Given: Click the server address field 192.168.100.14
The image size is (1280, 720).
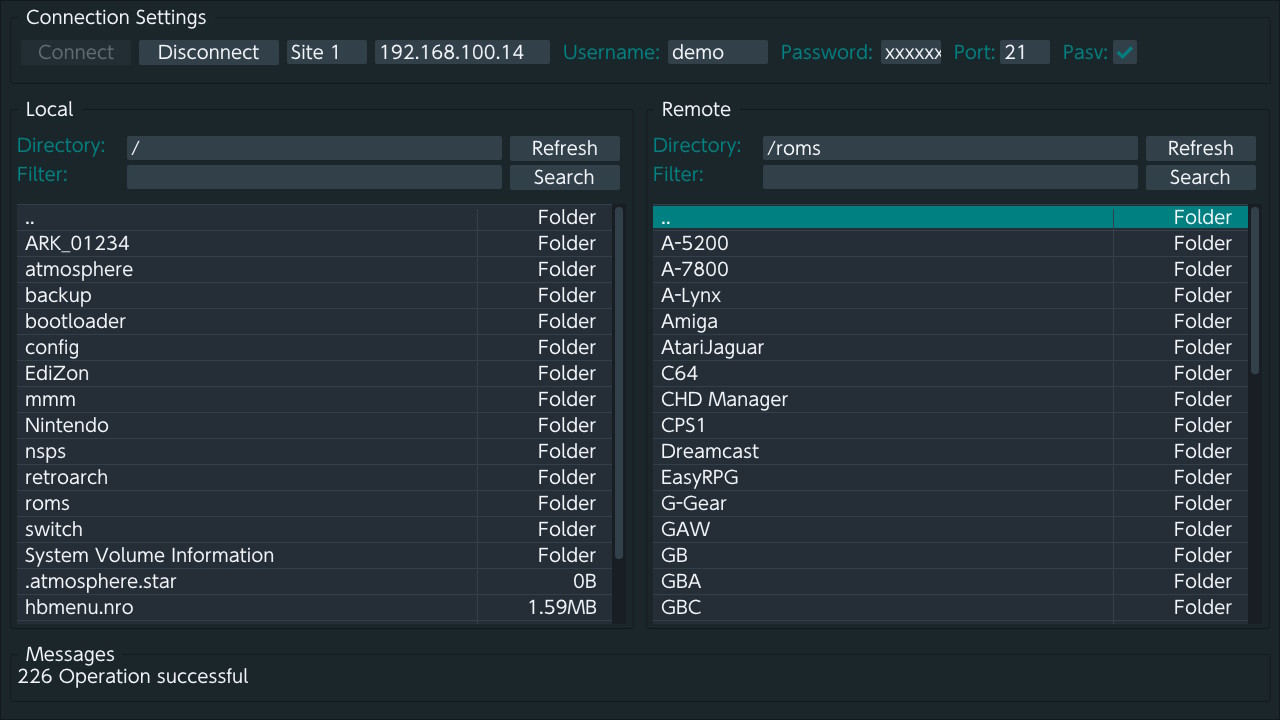Looking at the screenshot, I should [x=462, y=52].
